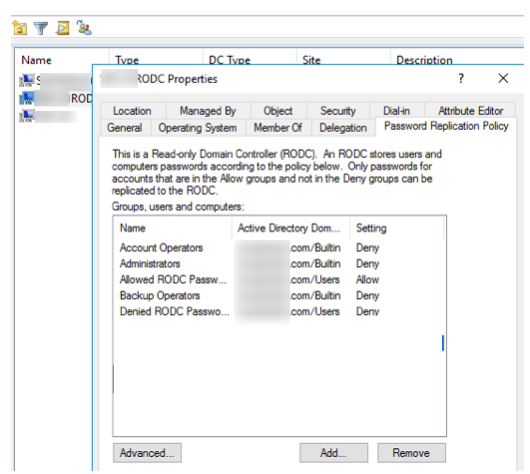
Task: Select the third domain controller icon
Action: (27, 116)
